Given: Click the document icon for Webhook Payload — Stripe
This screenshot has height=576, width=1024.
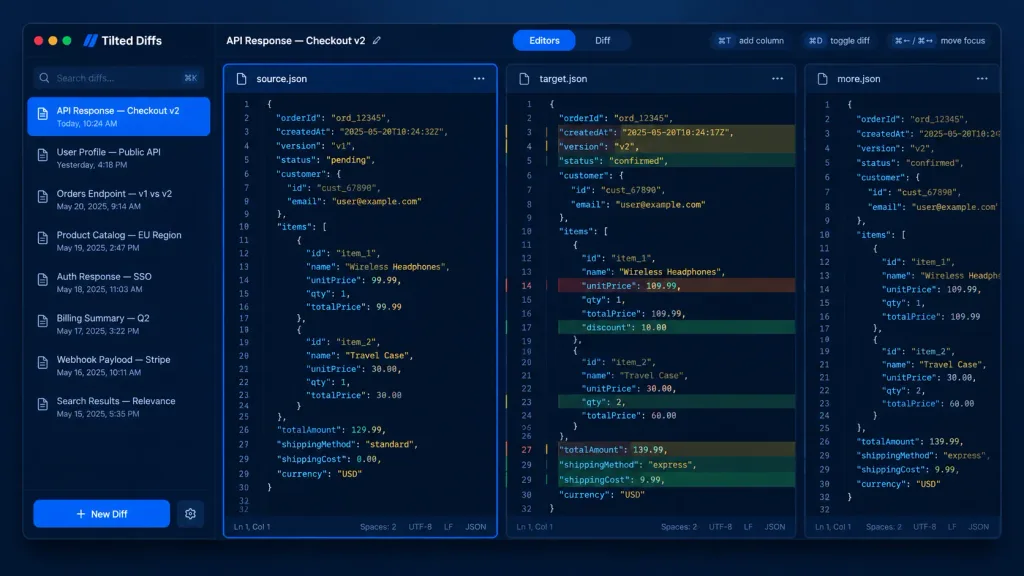Looking at the screenshot, I should pos(42,363).
